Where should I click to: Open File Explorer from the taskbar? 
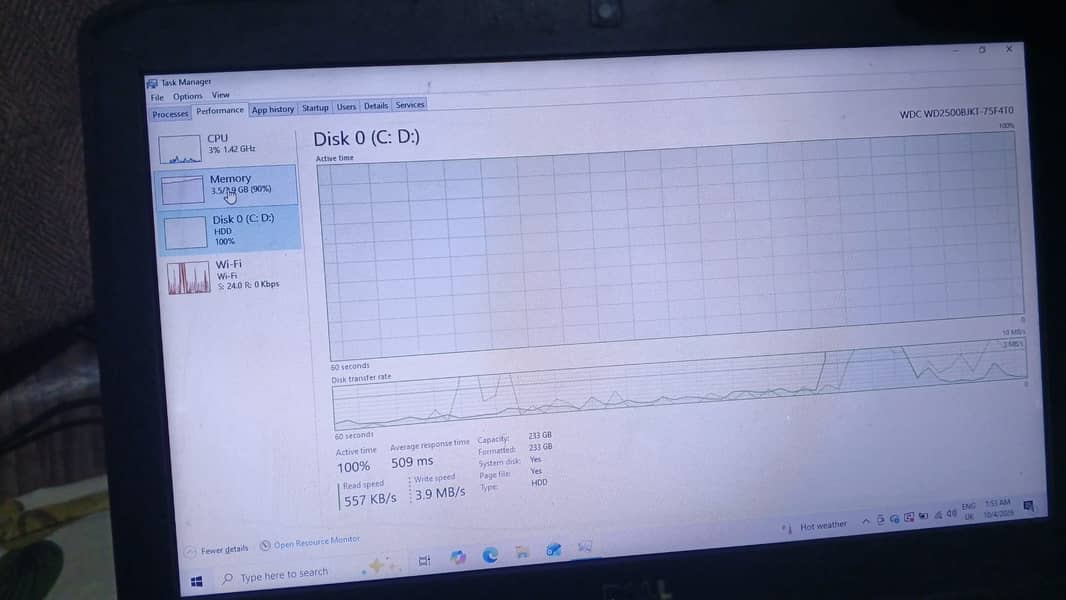pyautogui.click(x=522, y=552)
